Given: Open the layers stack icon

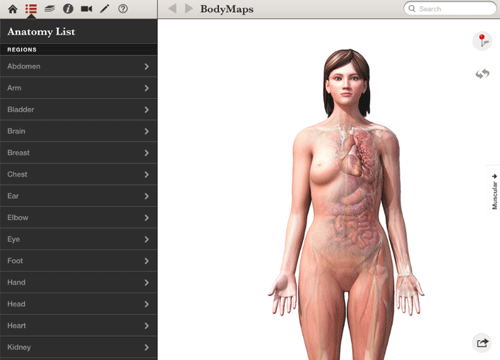Looking at the screenshot, I should point(50,9).
